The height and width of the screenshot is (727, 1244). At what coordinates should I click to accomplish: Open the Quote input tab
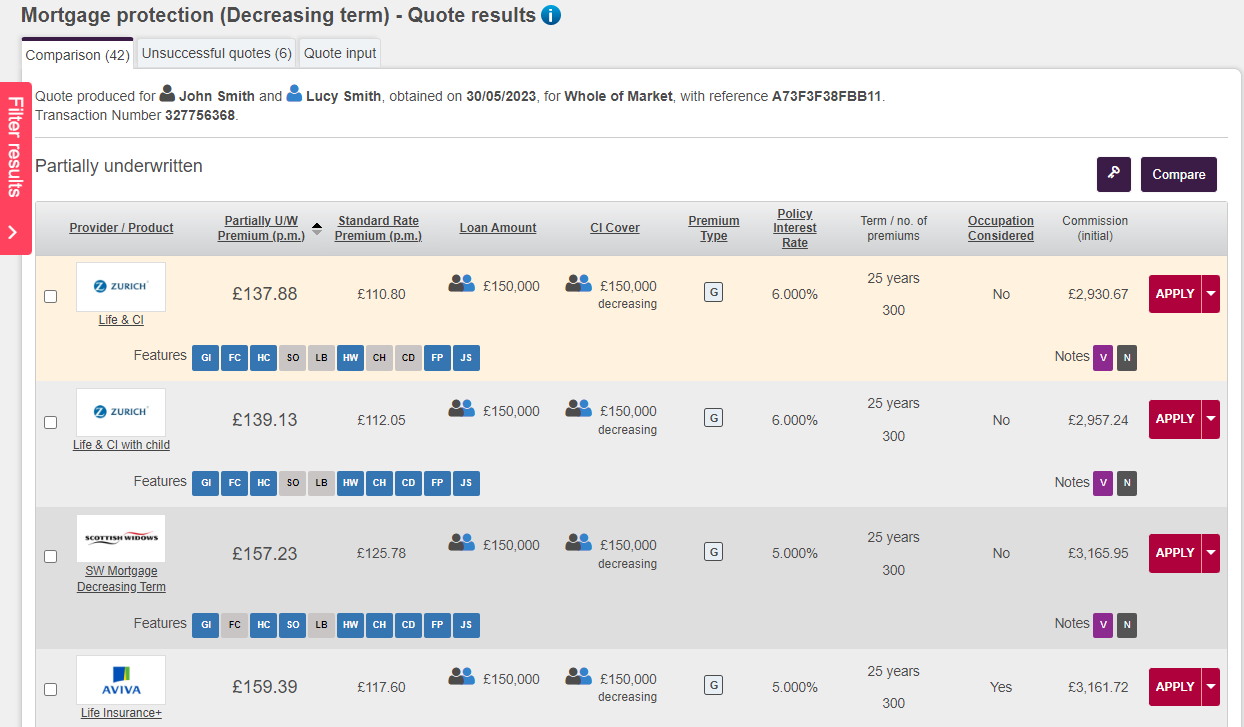point(340,53)
